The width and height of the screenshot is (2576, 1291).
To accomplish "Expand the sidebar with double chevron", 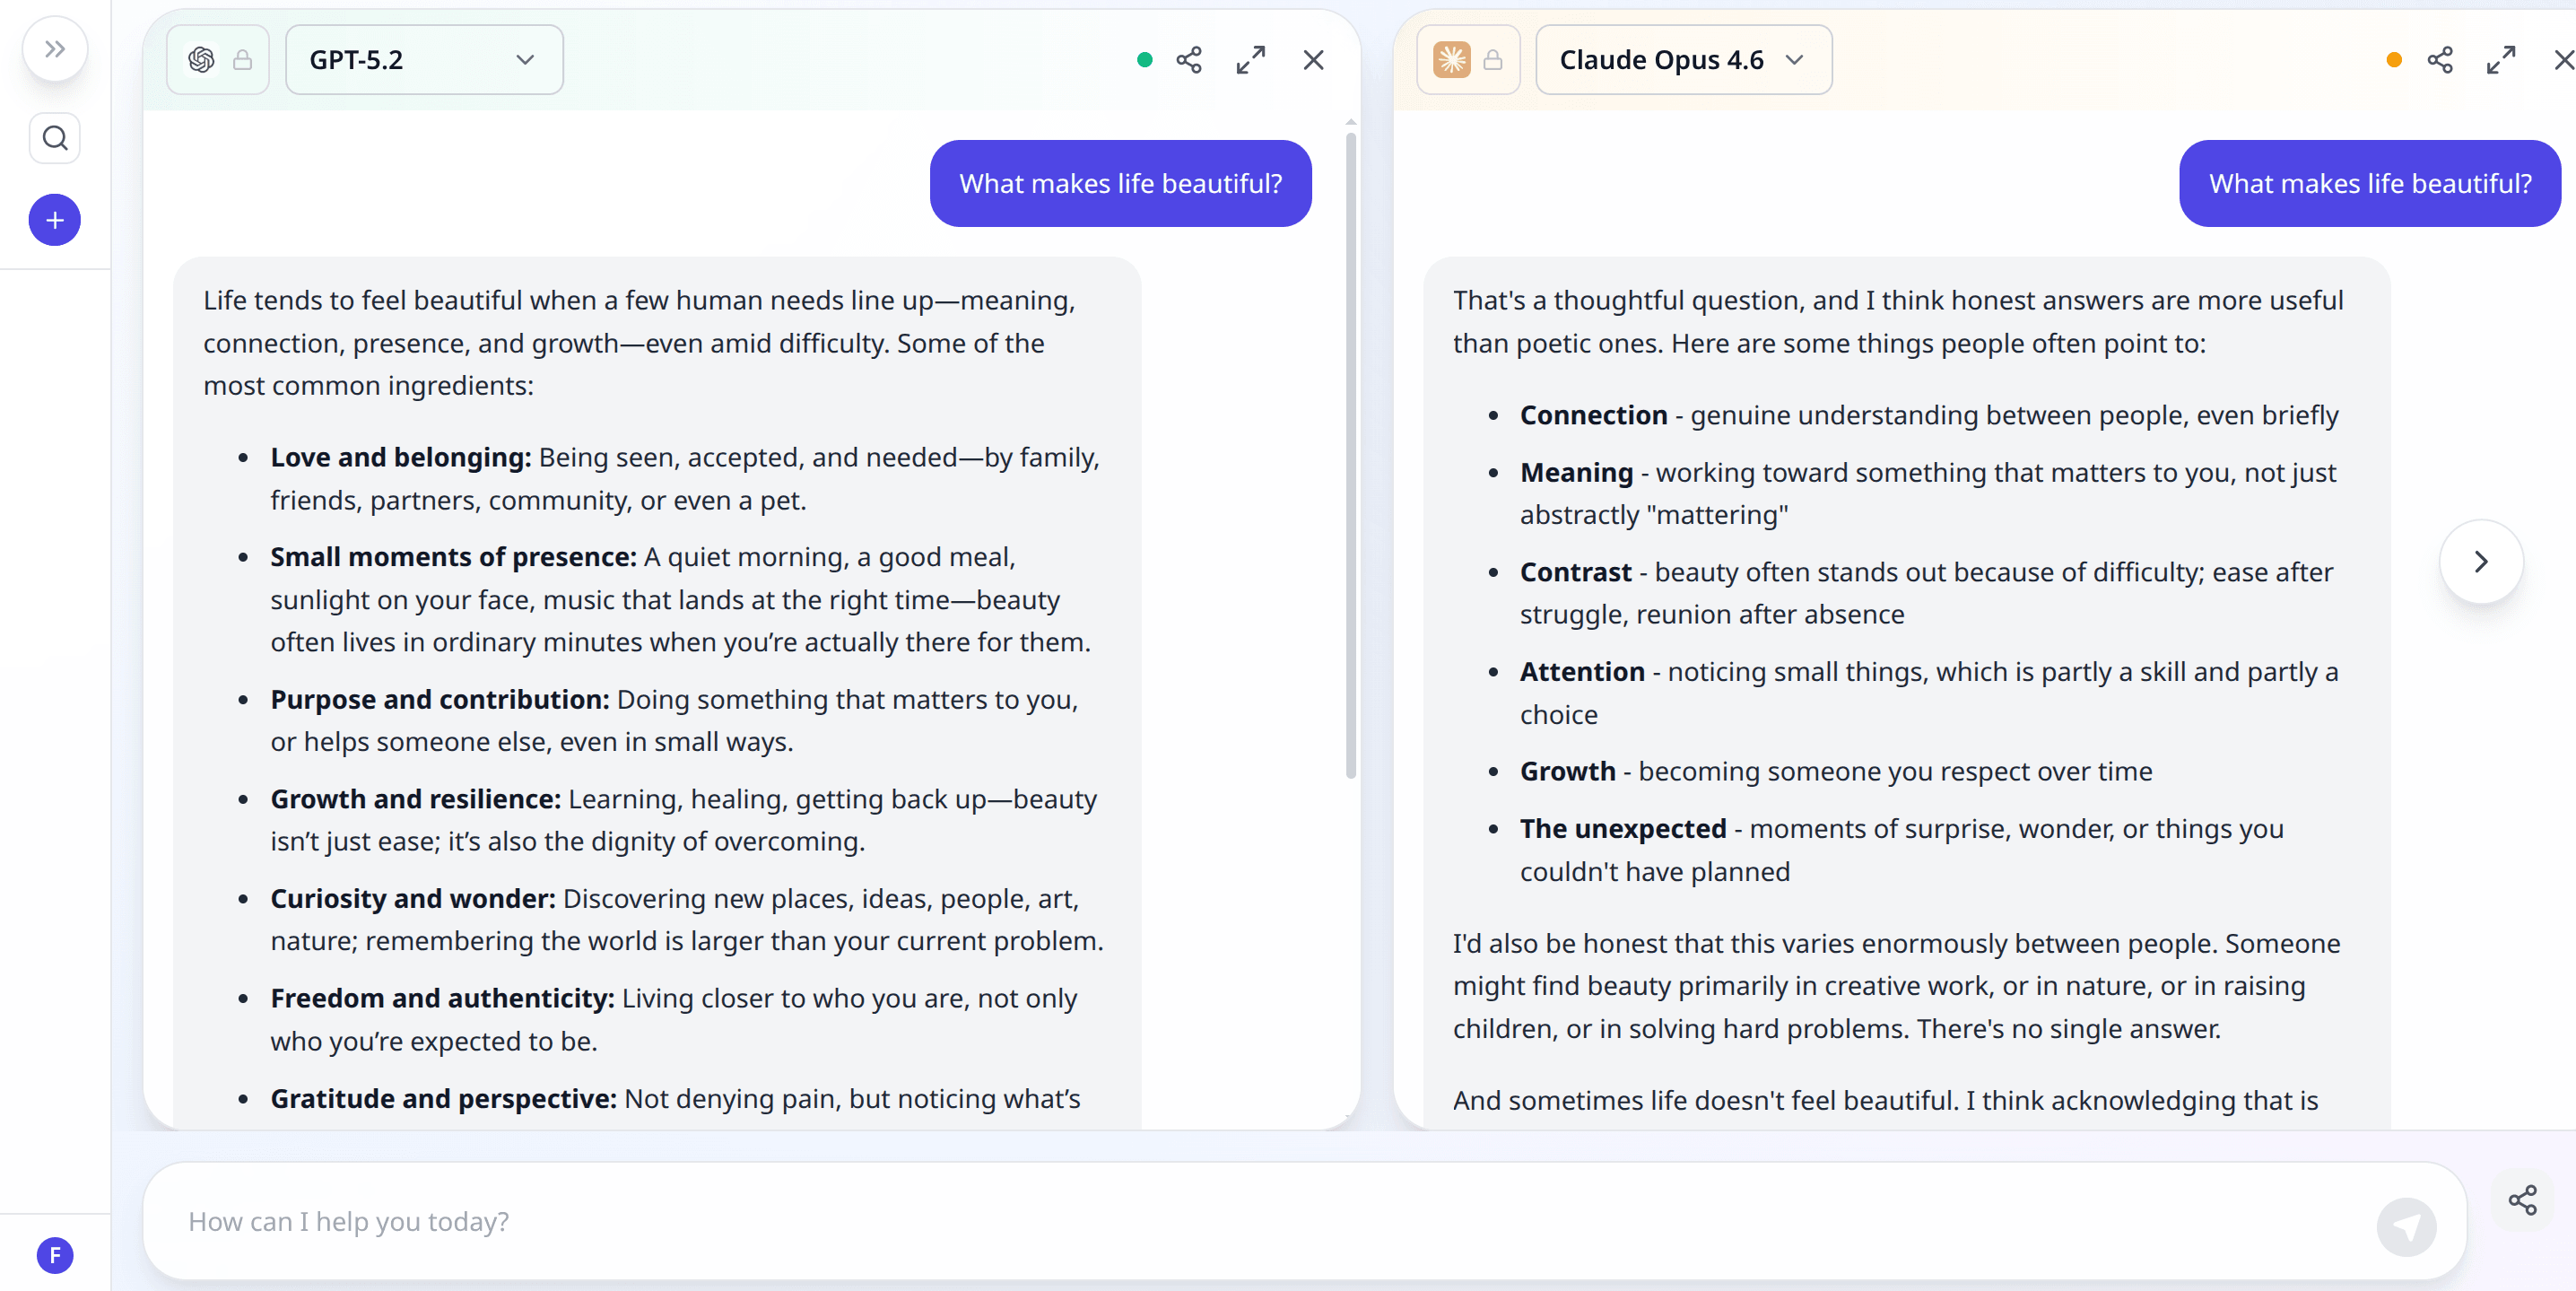I will (x=55, y=49).
